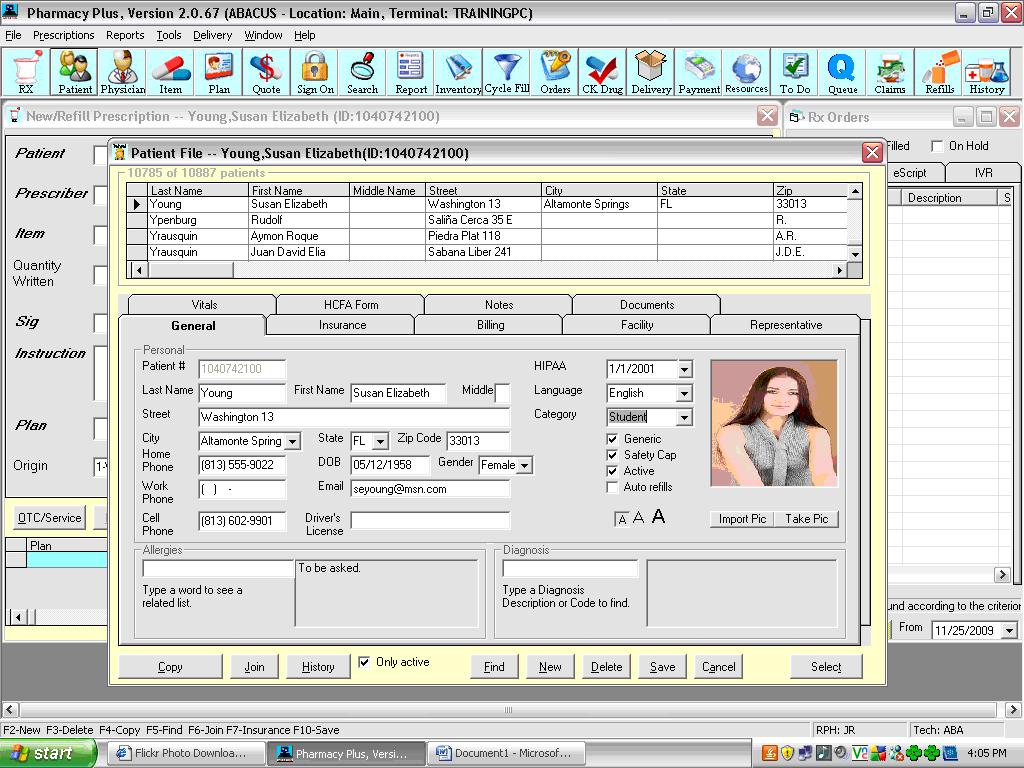Open the Prescriptions menu
Viewport: 1024px width, 768px height.
tap(63, 35)
